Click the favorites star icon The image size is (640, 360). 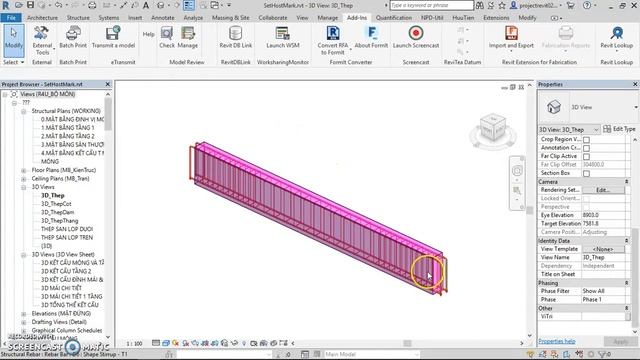coord(502,5)
